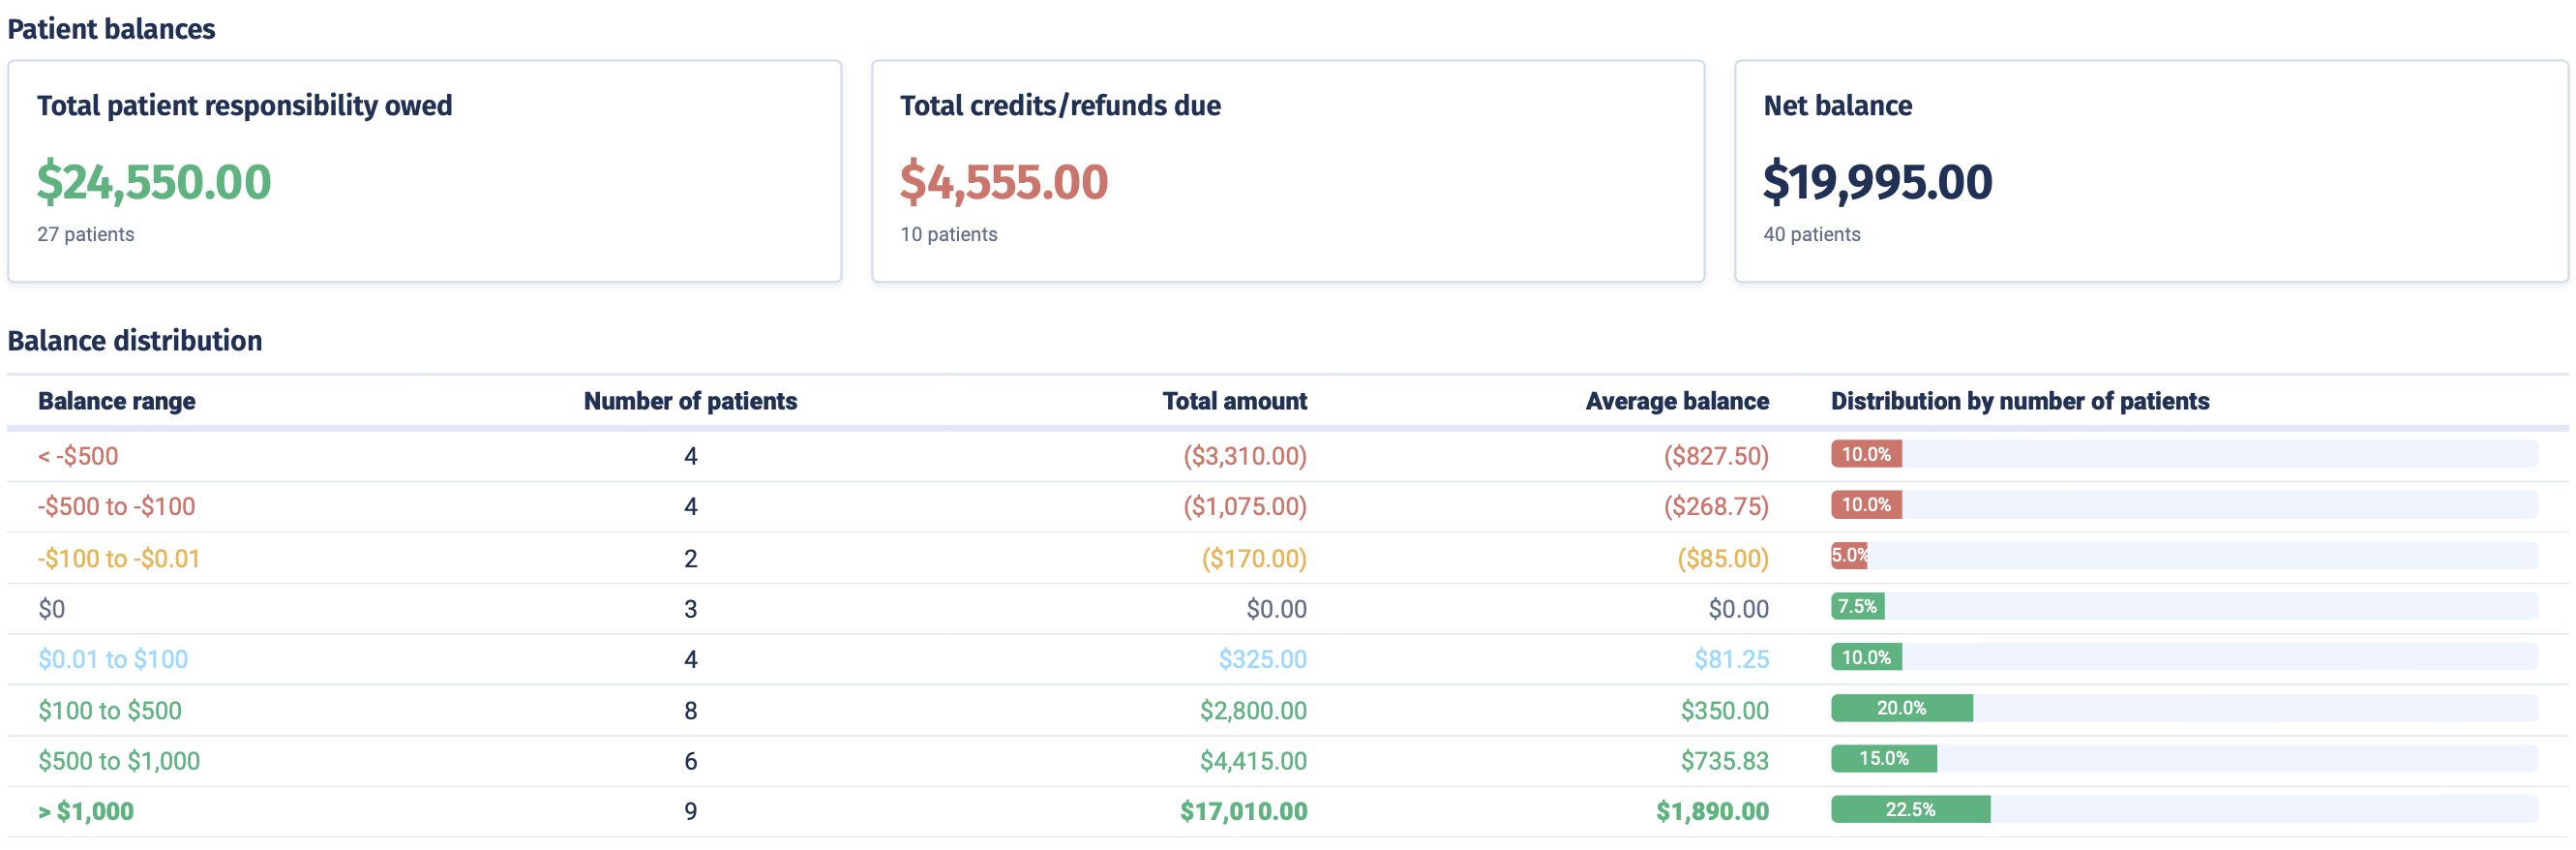The width and height of the screenshot is (2576, 850).
Task: Click the 15.0% green distribution bar
Action: (1884, 759)
